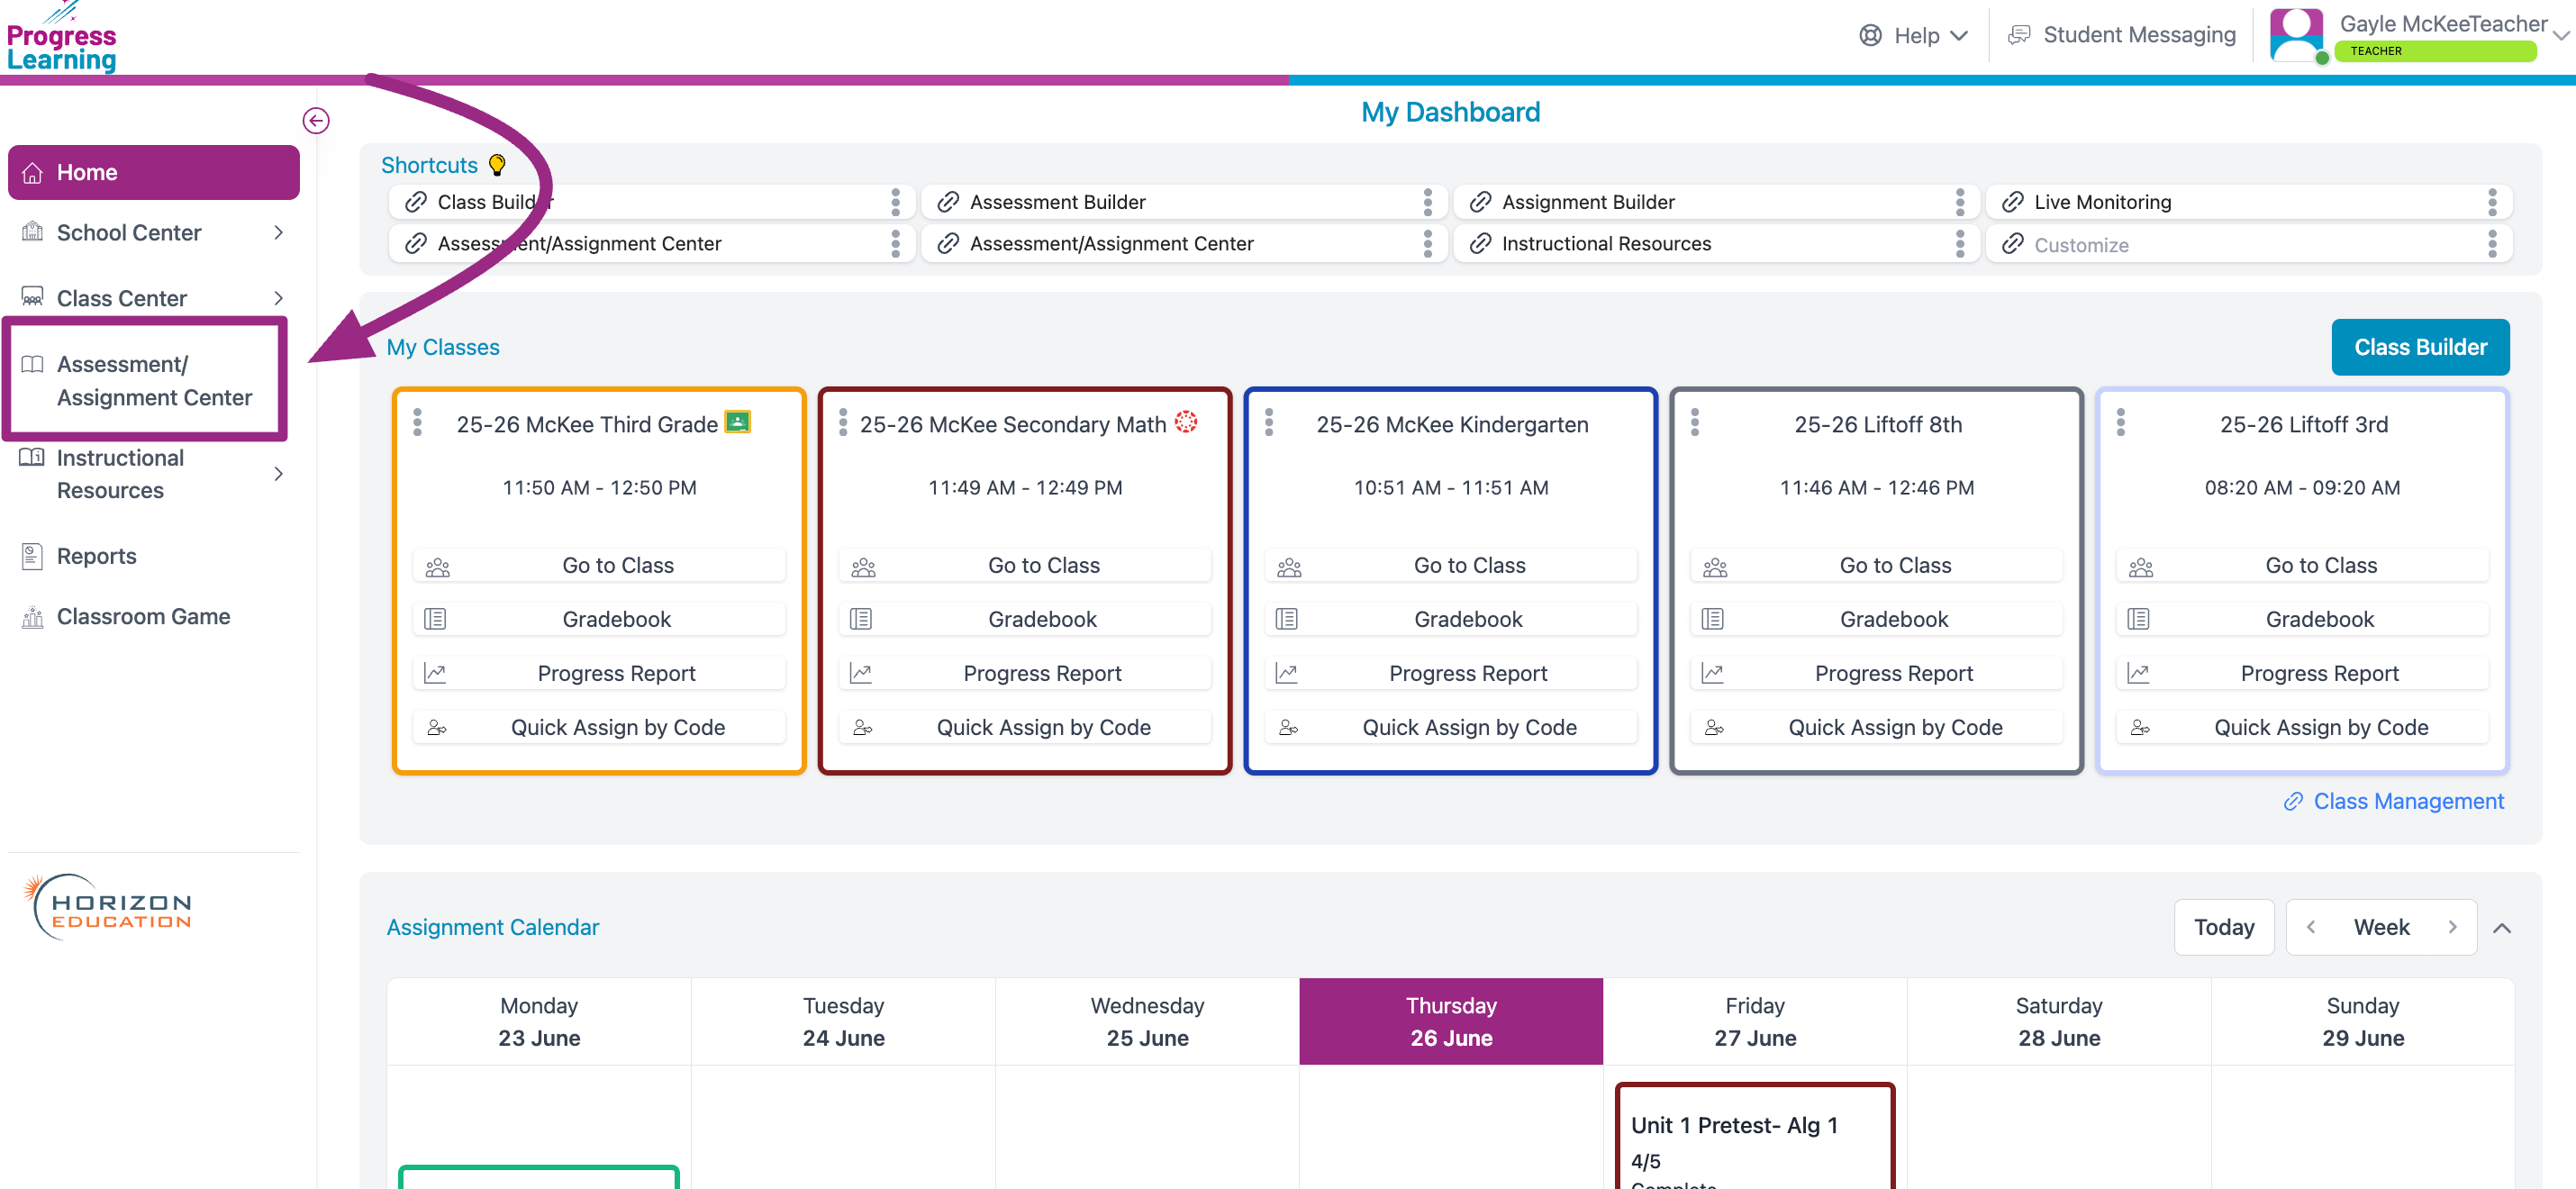This screenshot has height=1189, width=2576.
Task: Click the blue Class Builder button
Action: pyautogui.click(x=2420, y=347)
